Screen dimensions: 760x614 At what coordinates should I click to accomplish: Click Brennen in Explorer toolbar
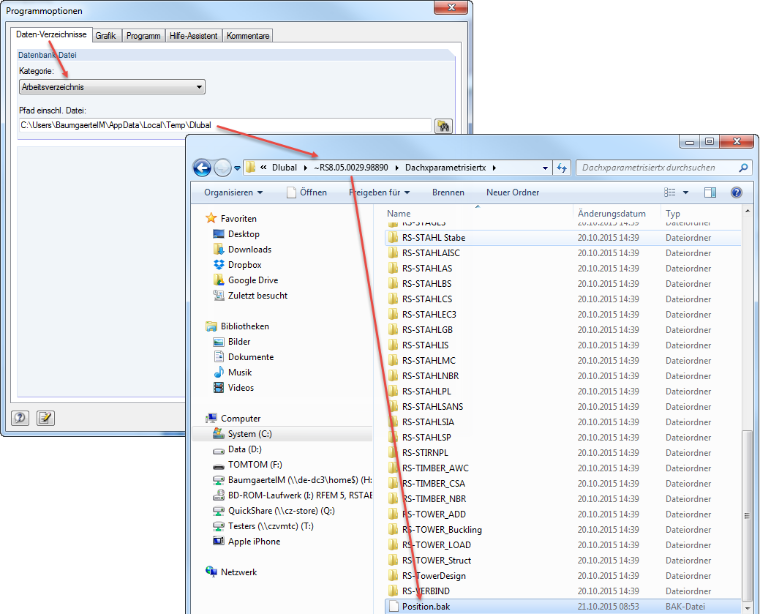pyautogui.click(x=448, y=192)
